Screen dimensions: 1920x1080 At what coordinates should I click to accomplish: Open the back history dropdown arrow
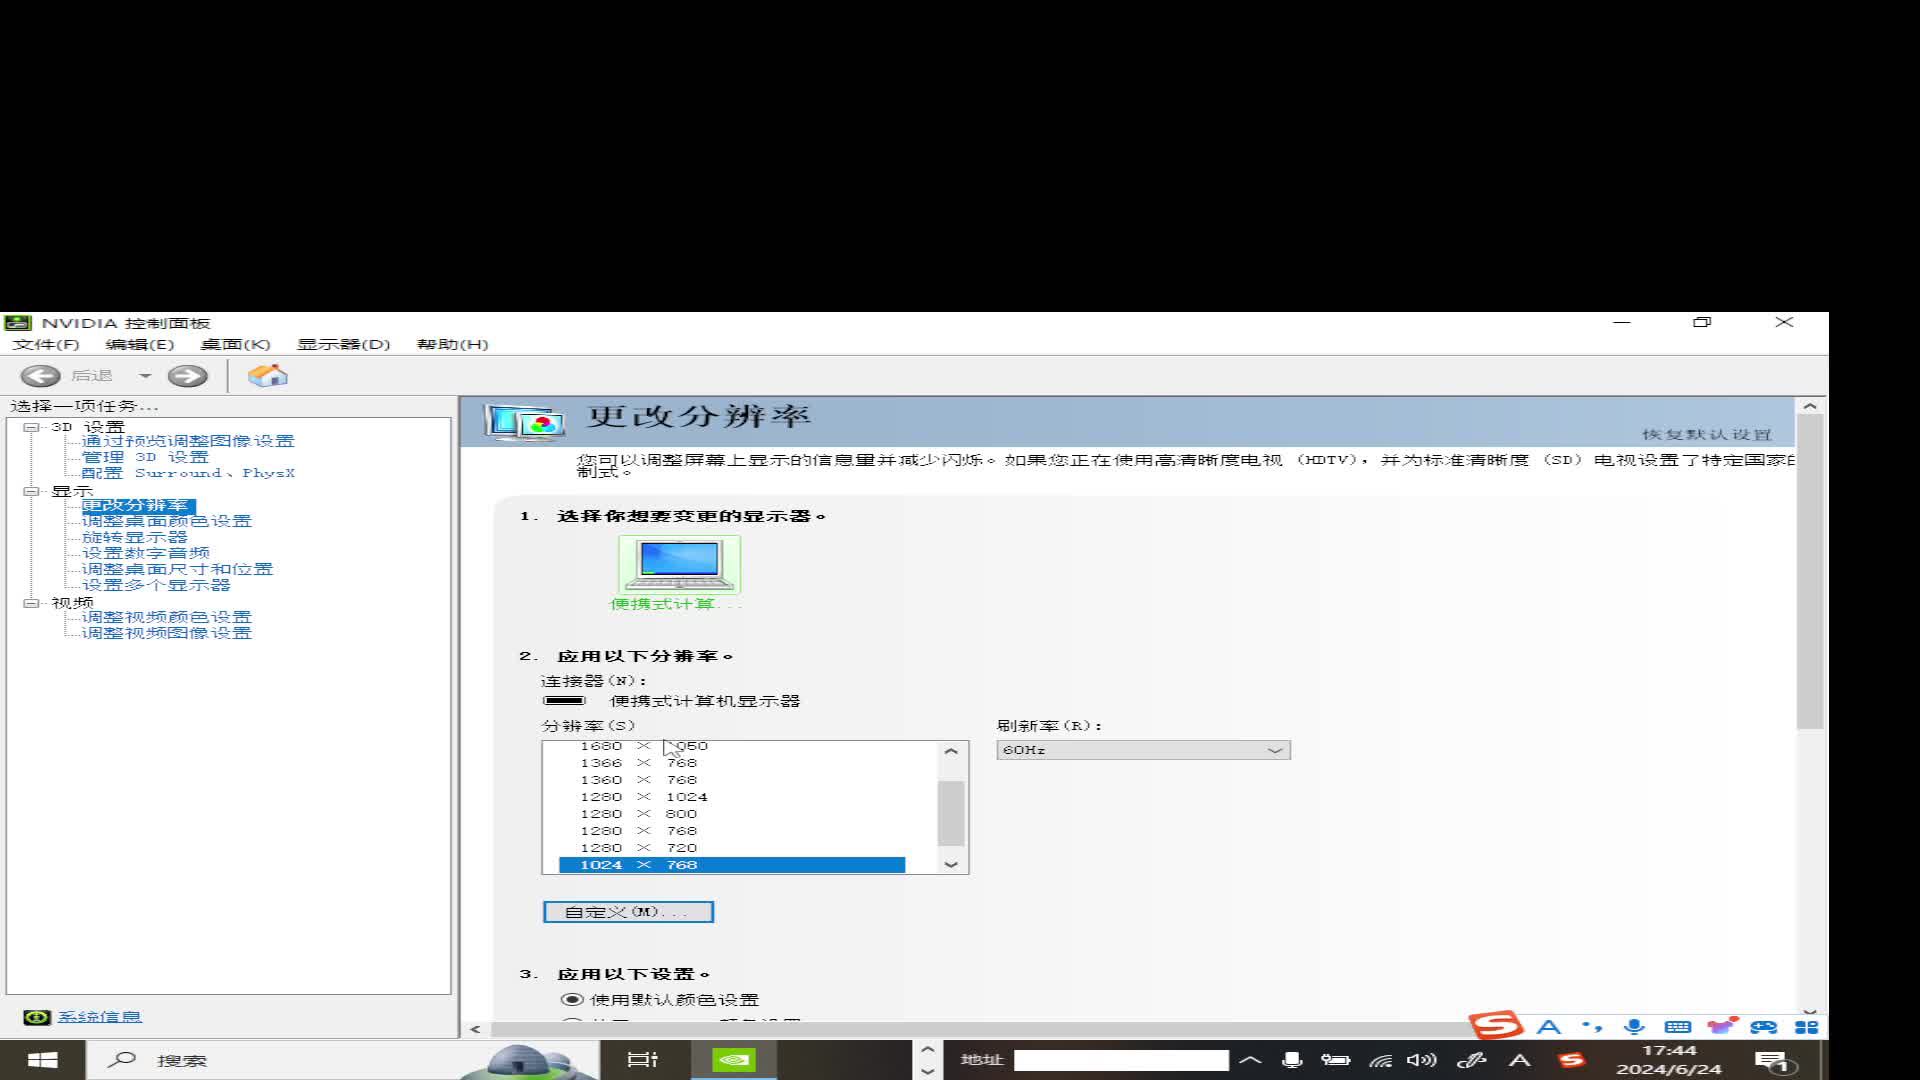click(145, 376)
